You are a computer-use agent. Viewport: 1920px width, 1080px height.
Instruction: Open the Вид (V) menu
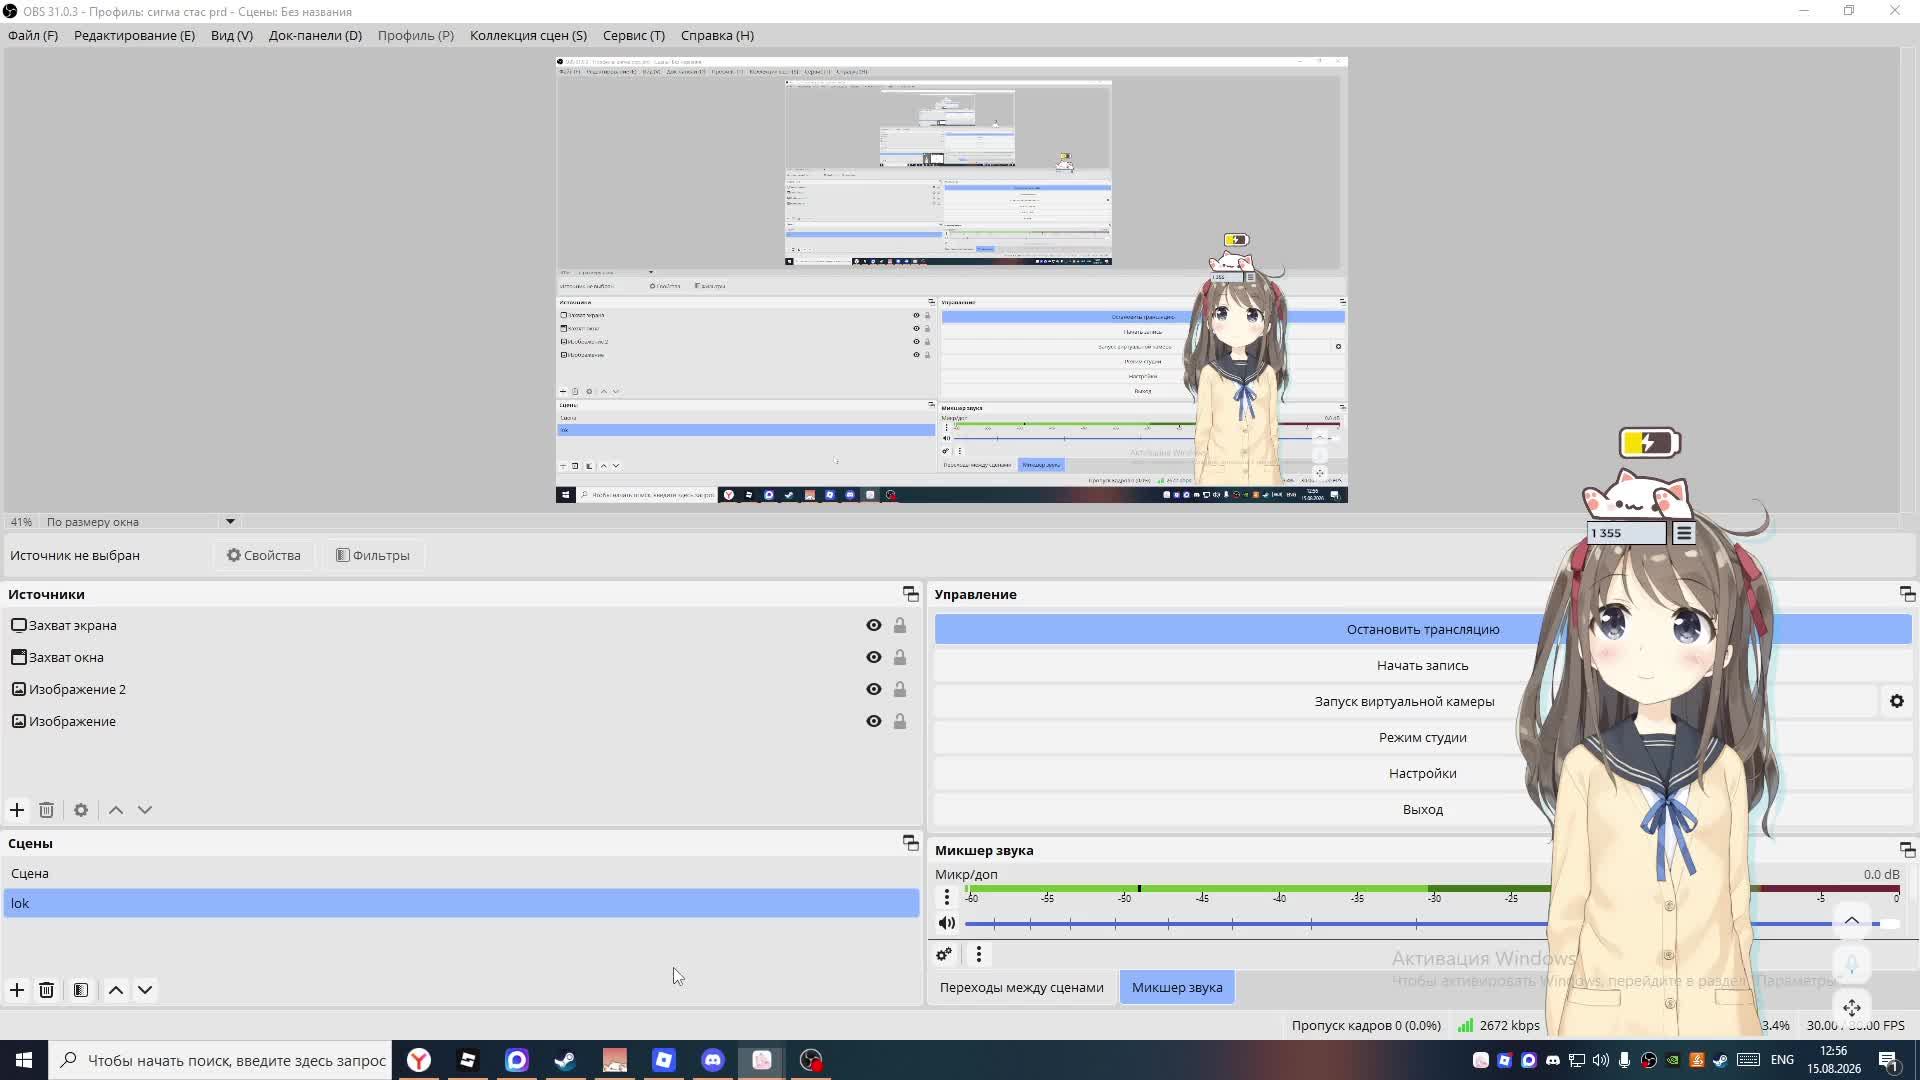click(x=232, y=35)
